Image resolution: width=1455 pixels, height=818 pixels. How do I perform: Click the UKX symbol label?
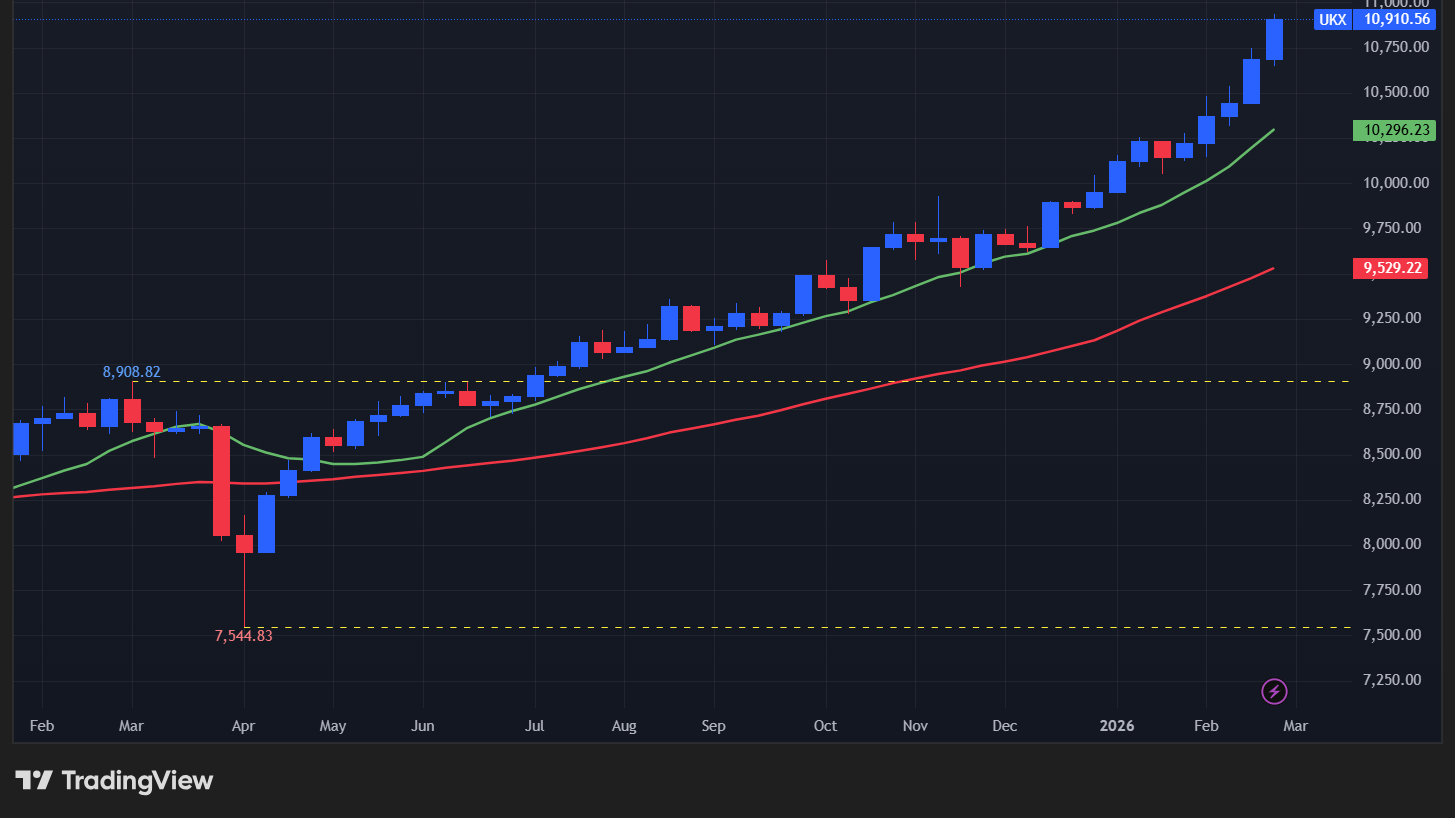(1332, 19)
